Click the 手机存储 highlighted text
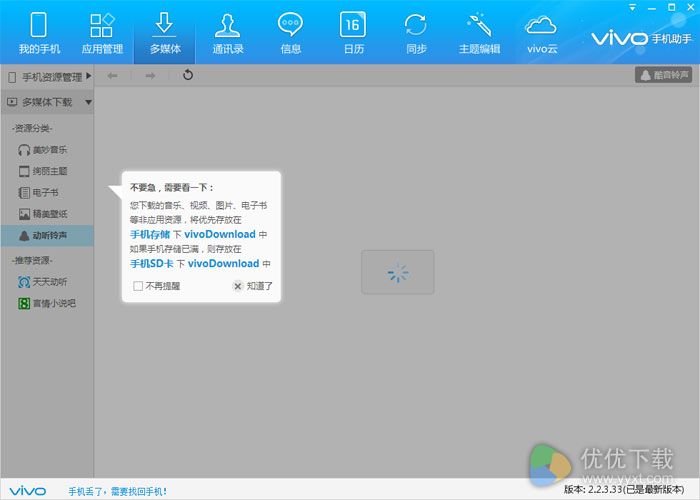 coord(150,234)
